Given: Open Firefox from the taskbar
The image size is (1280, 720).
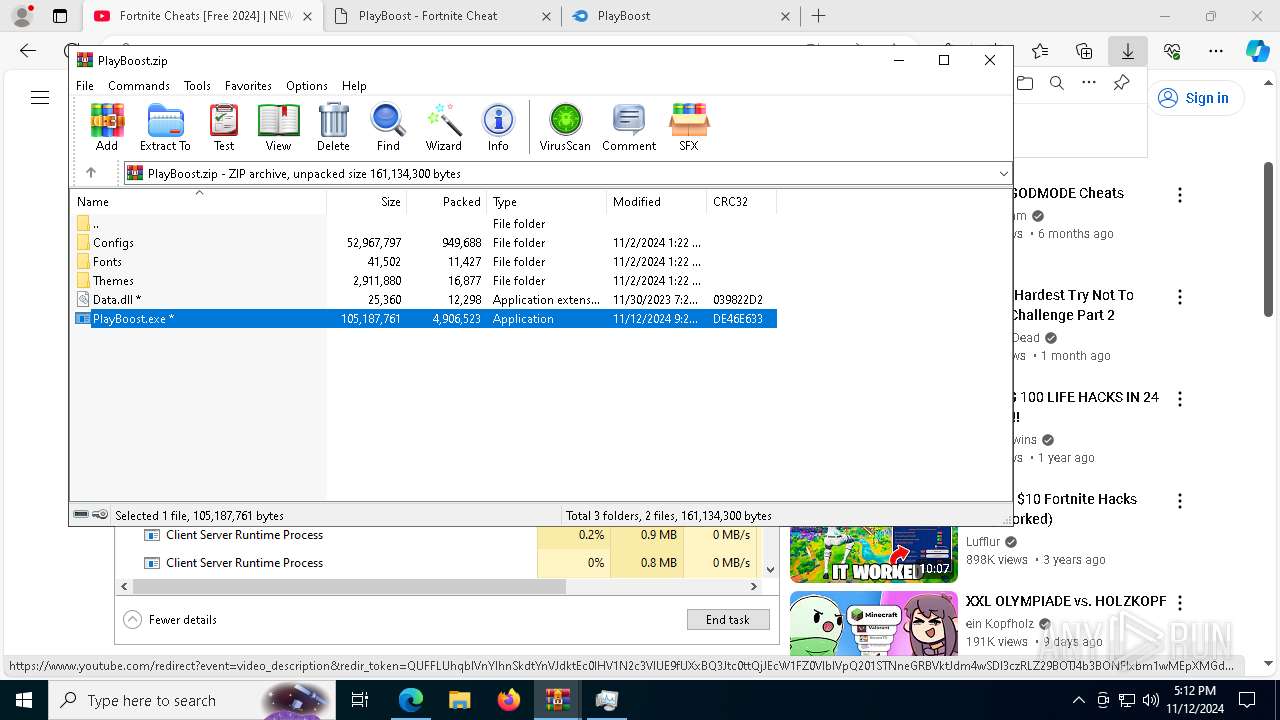Looking at the screenshot, I should click(509, 700).
